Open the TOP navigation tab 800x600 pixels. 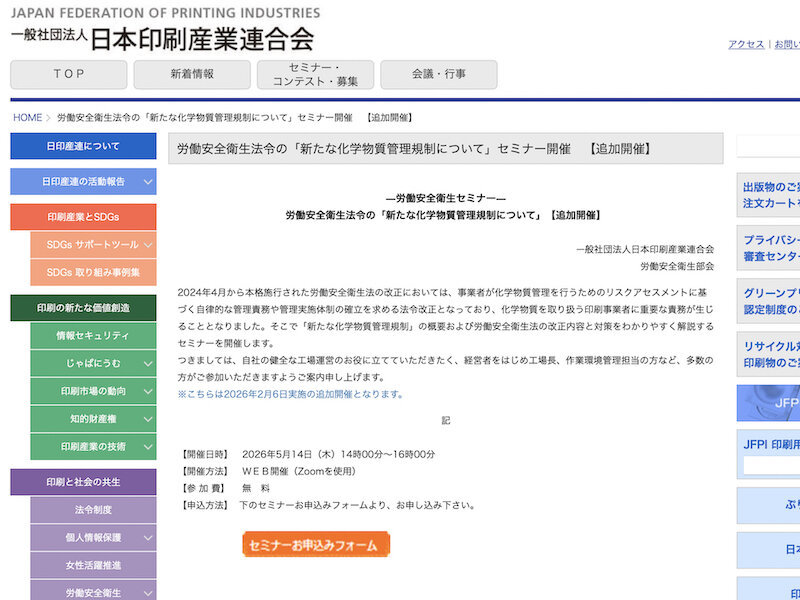click(69, 75)
